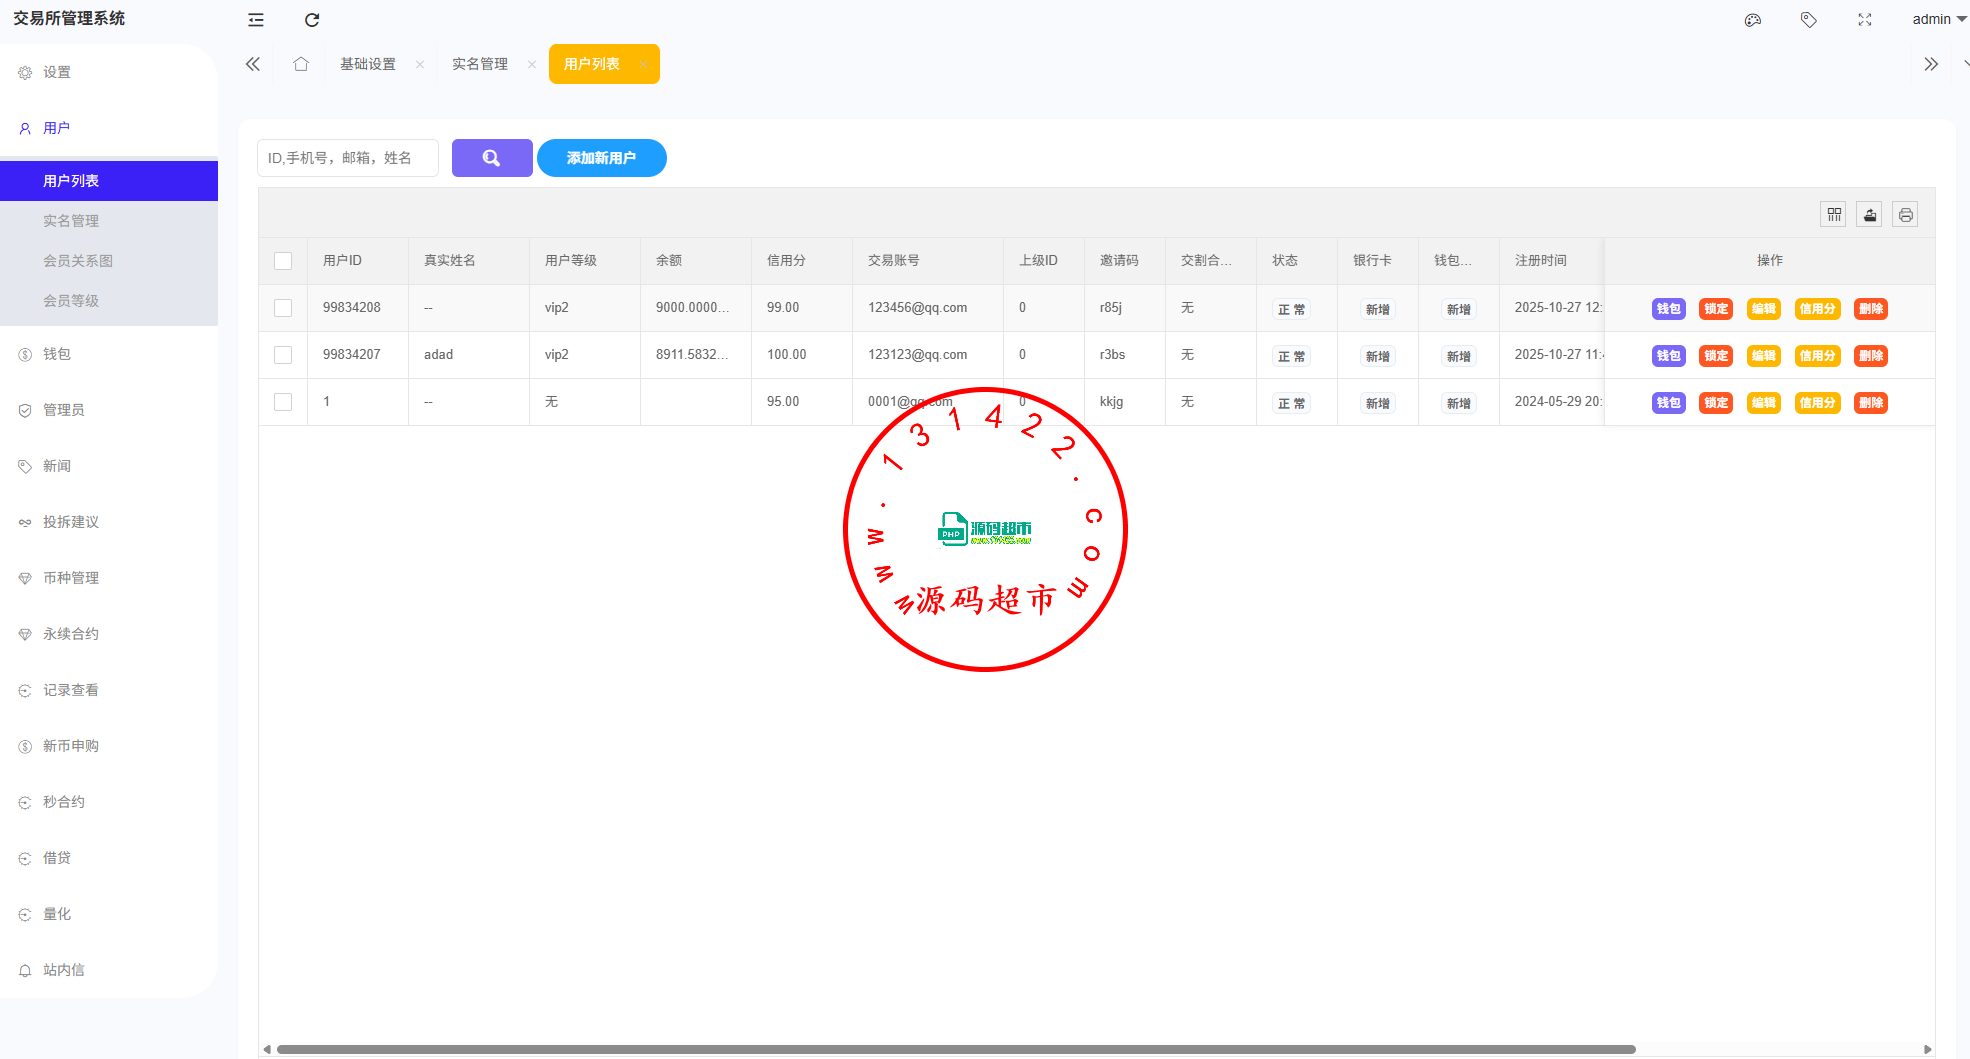Go to the home tab icon
Image resolution: width=1970 pixels, height=1059 pixels.
(301, 64)
